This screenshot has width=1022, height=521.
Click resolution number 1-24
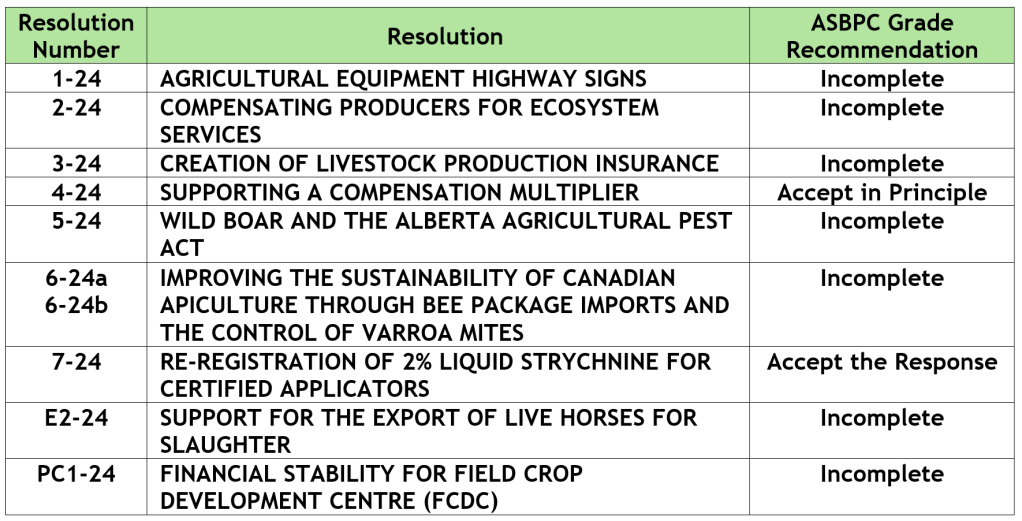click(76, 79)
